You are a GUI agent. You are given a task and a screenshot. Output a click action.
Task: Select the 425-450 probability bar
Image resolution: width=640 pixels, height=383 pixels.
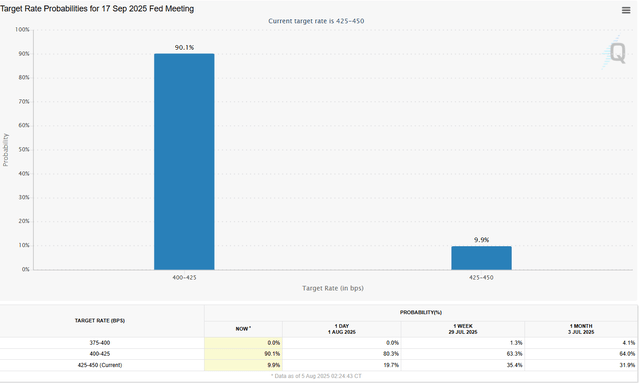[481, 258]
